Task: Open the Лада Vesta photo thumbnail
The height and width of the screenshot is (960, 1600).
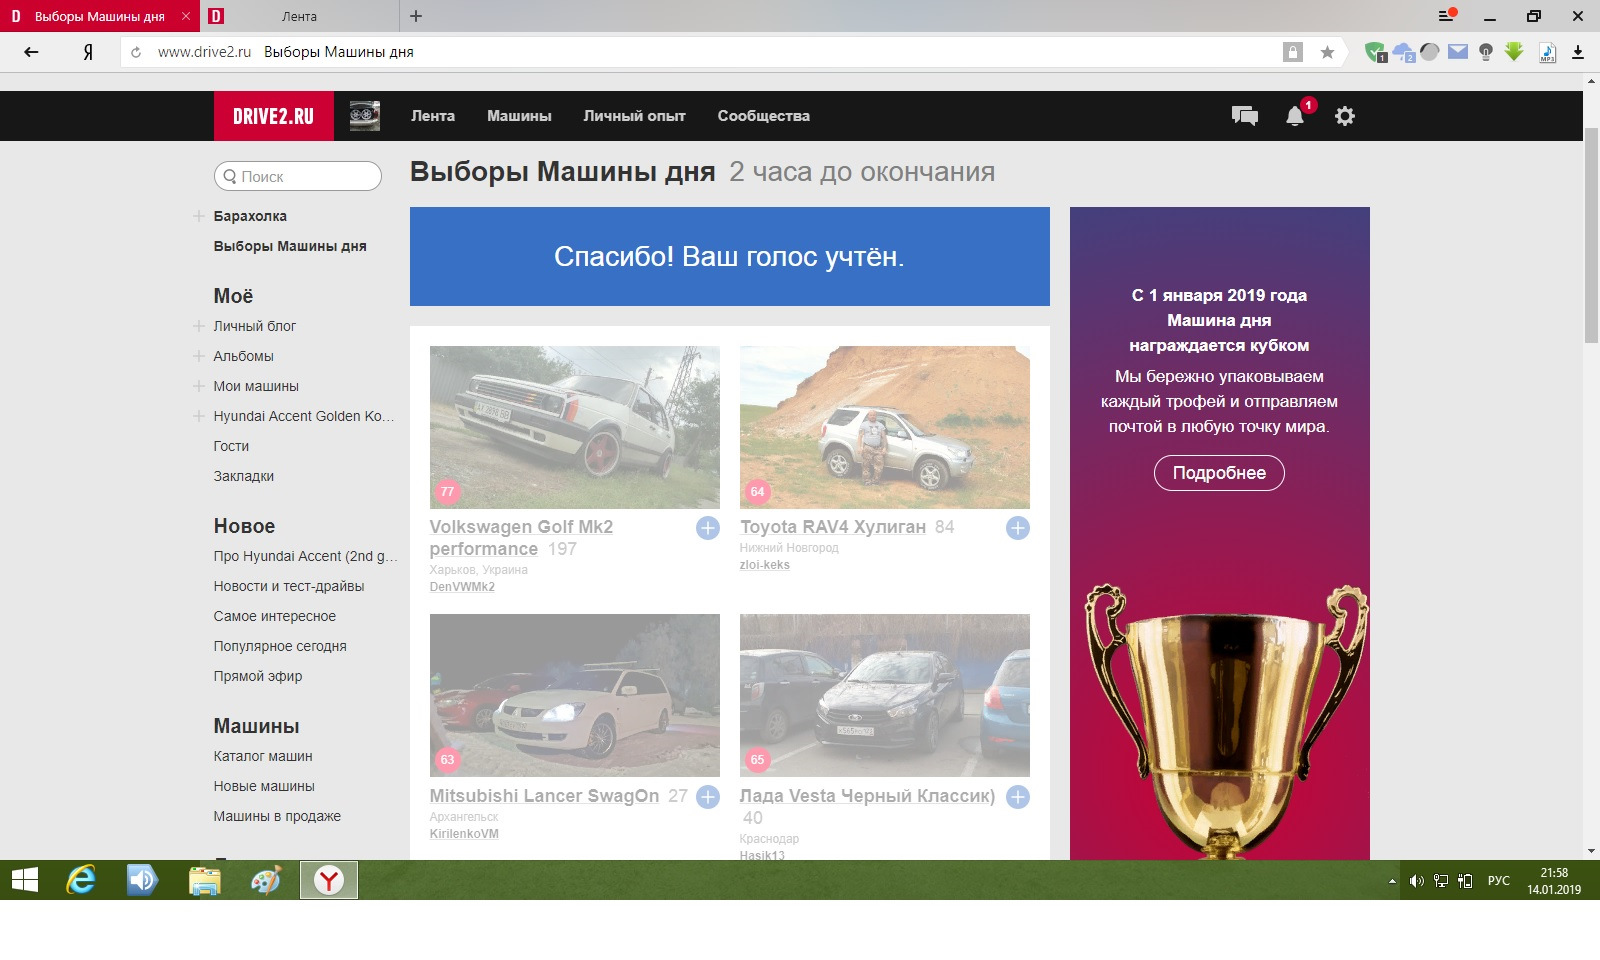Action: tap(885, 695)
